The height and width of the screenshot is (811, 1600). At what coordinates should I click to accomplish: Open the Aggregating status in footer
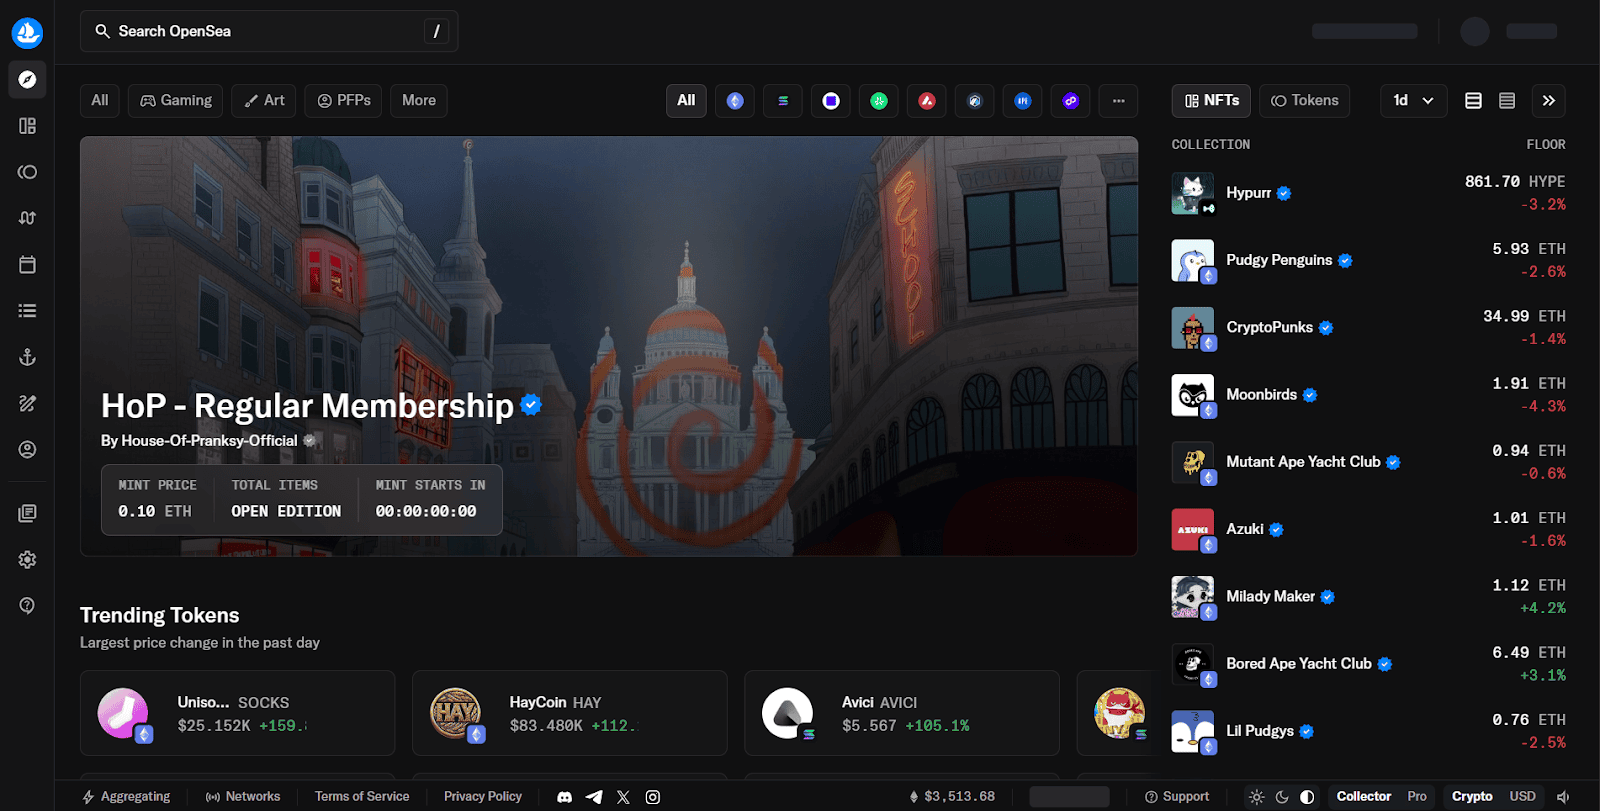click(126, 797)
